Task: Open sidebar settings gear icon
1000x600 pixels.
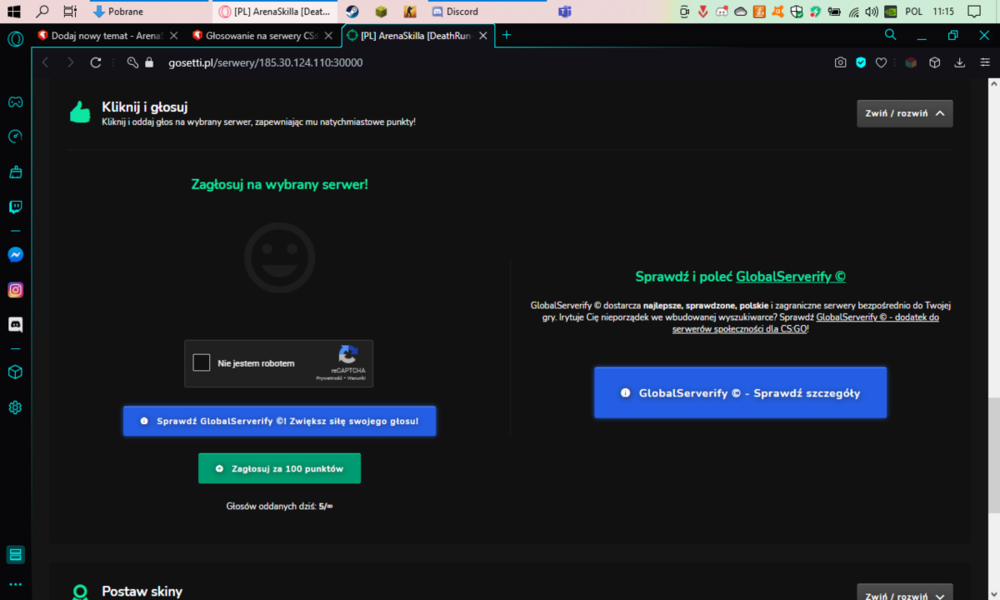Action: point(15,407)
